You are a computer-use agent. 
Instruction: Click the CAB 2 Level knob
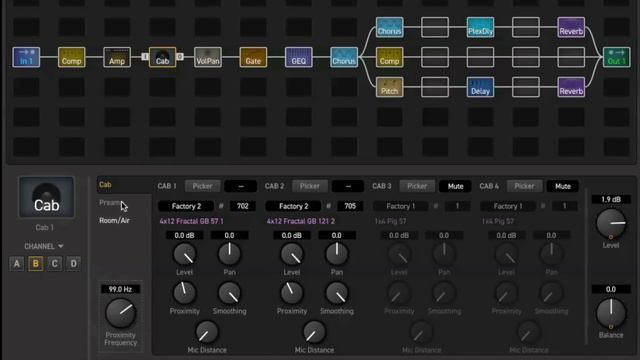(x=292, y=254)
